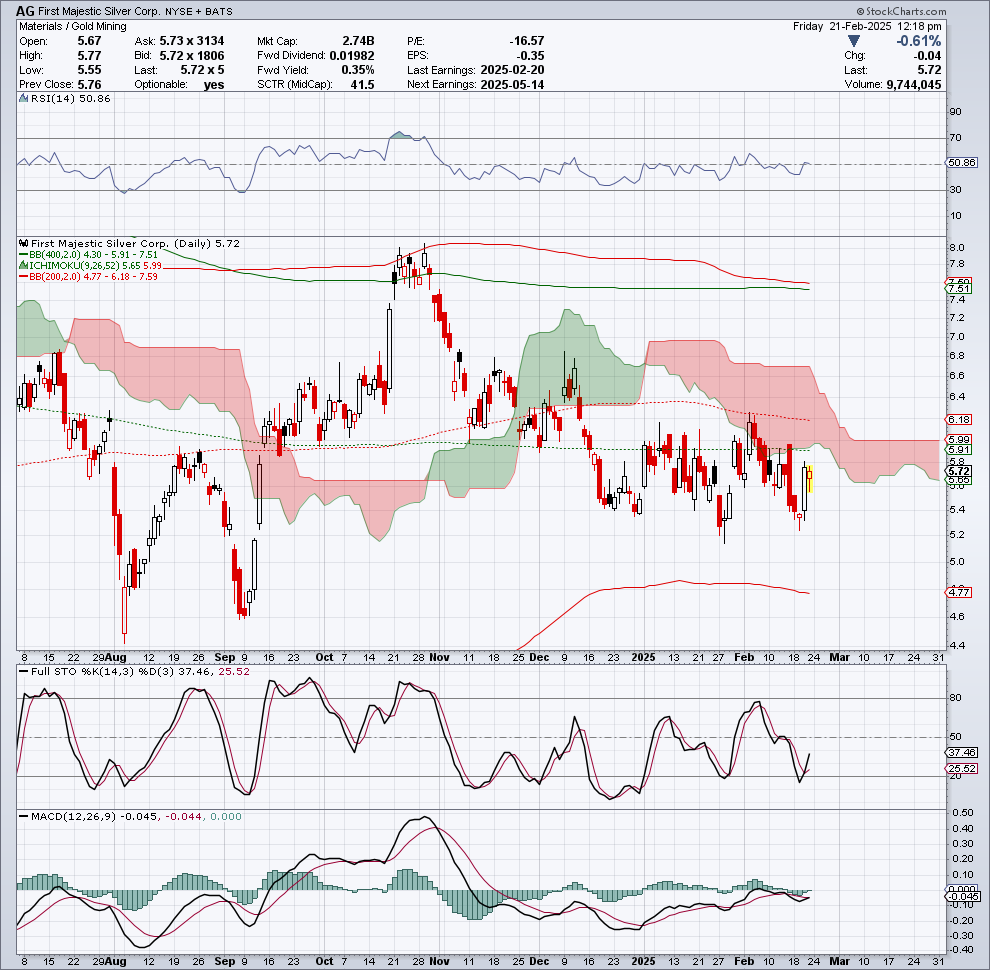Click the black Full STO legend line swatch
This screenshot has height=970, width=990.
[24, 672]
